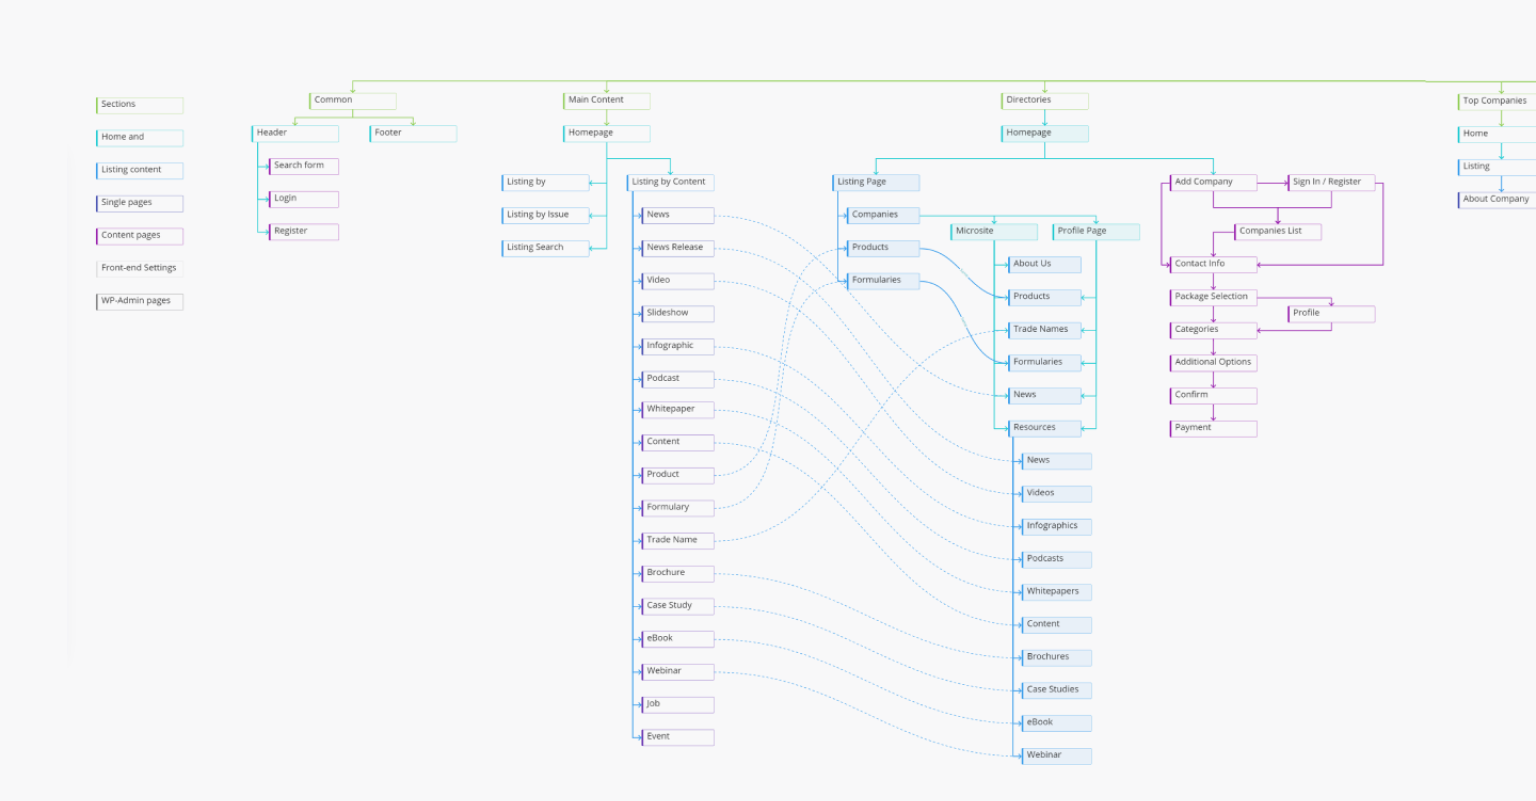Screen dimensions: 1536x801
Task: Select the "Single pages" legend box
Action: tap(140, 203)
